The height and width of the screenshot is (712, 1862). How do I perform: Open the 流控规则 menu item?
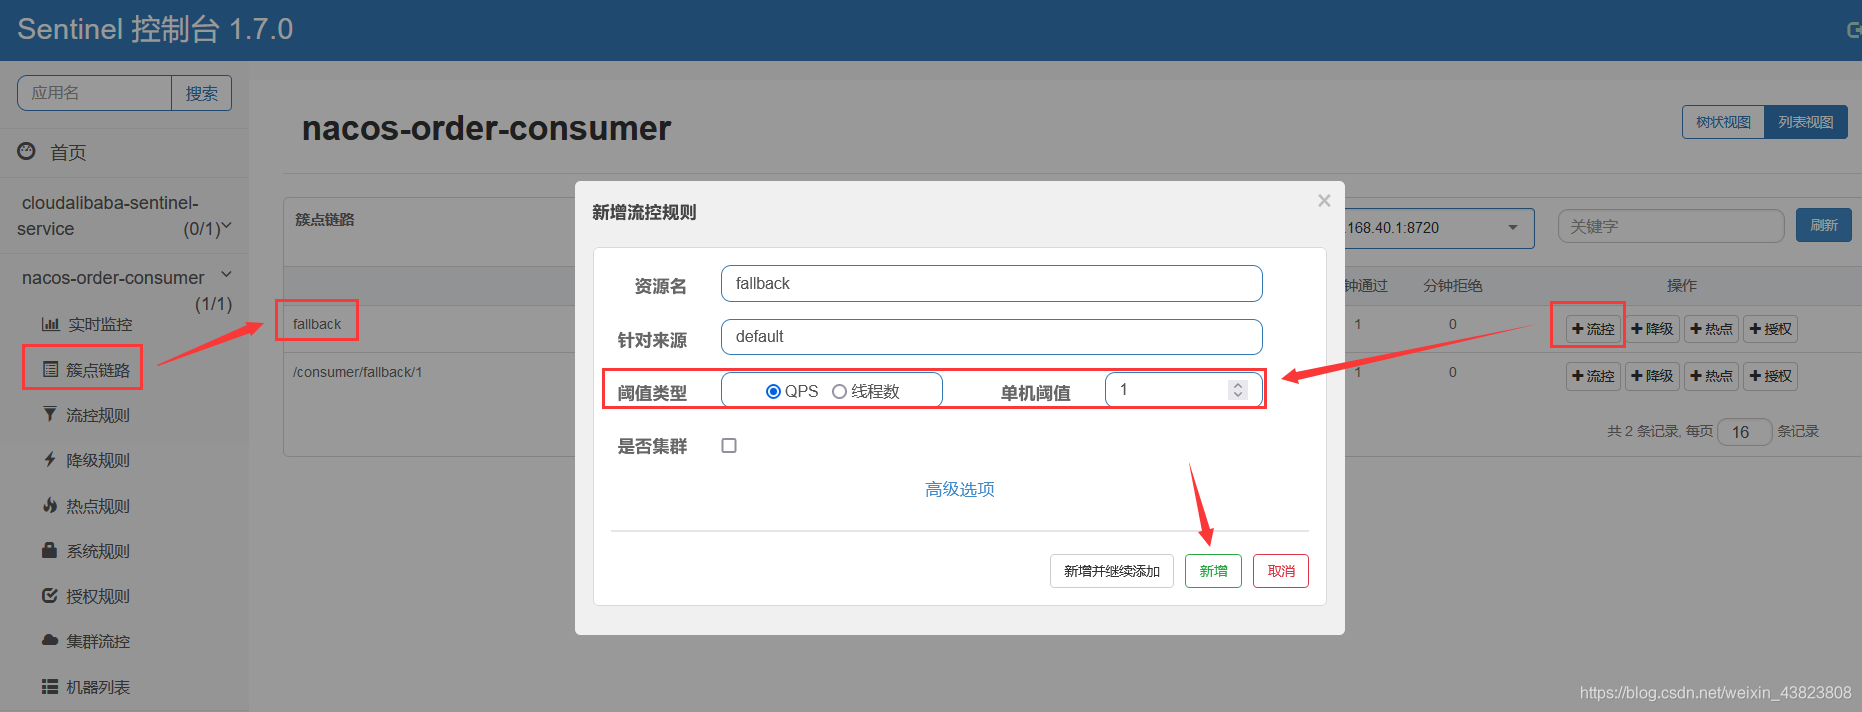click(98, 415)
